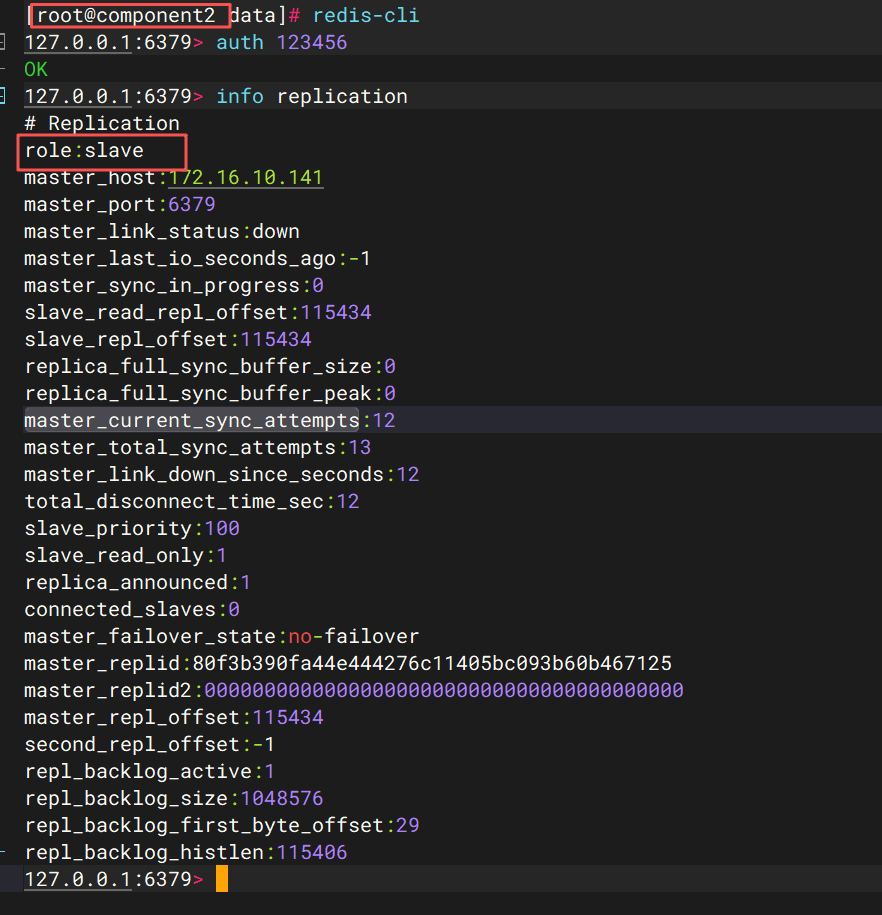
Task: Click the repl_backlog_histlen value 115406
Action: (312, 852)
